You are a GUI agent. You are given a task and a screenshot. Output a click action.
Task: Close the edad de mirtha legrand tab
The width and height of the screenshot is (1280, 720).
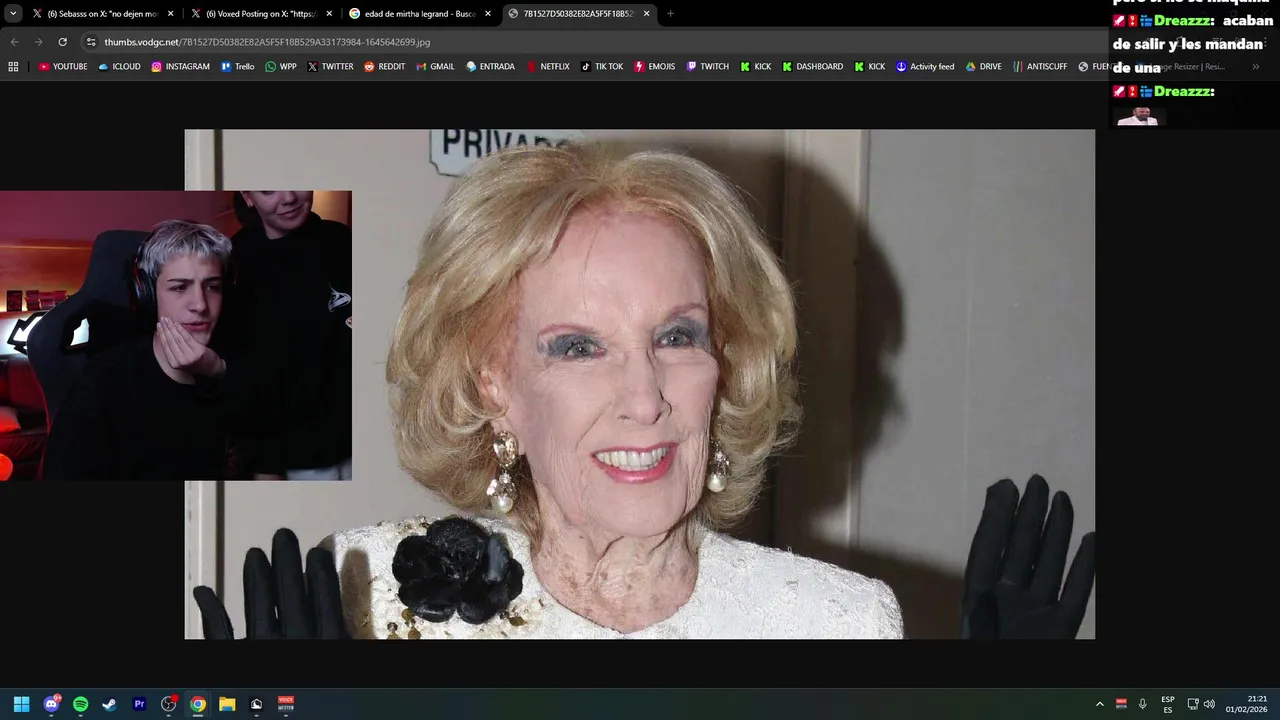[488, 14]
